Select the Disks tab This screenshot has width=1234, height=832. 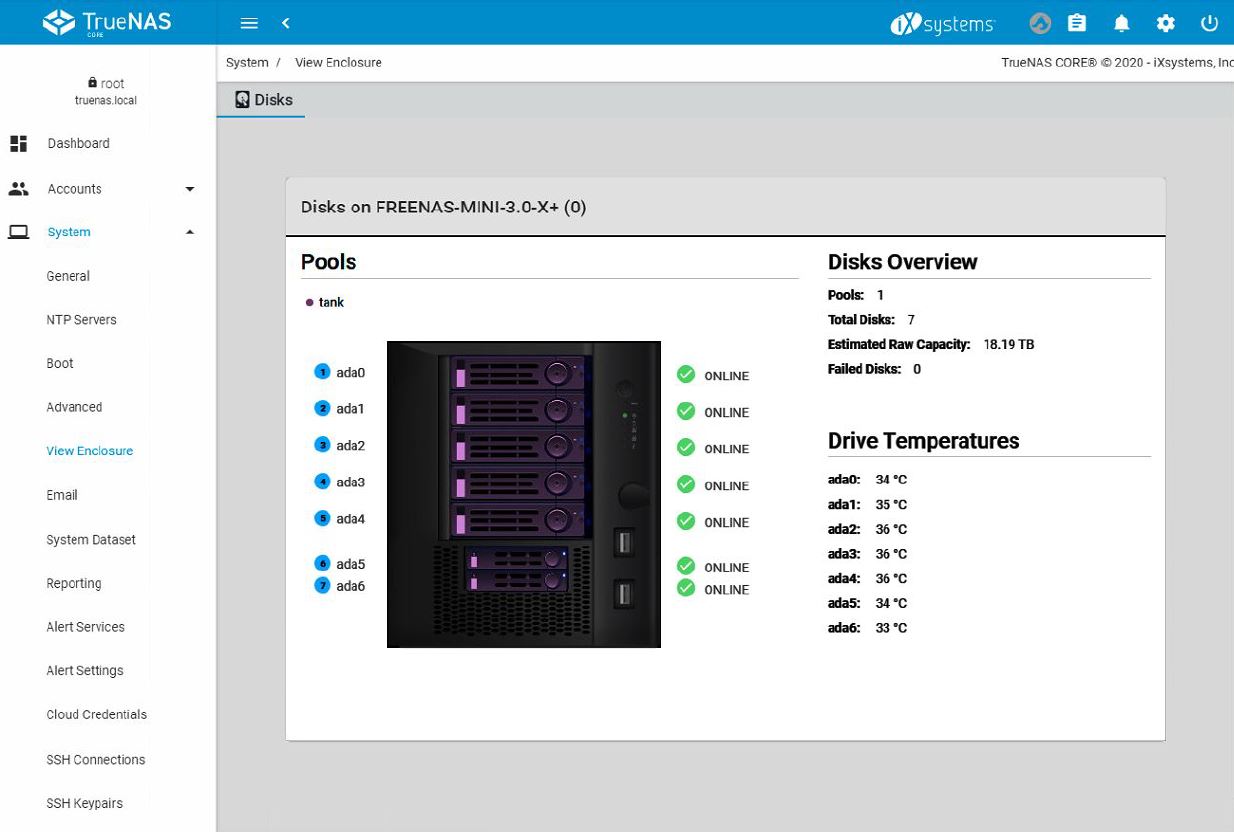[262, 99]
